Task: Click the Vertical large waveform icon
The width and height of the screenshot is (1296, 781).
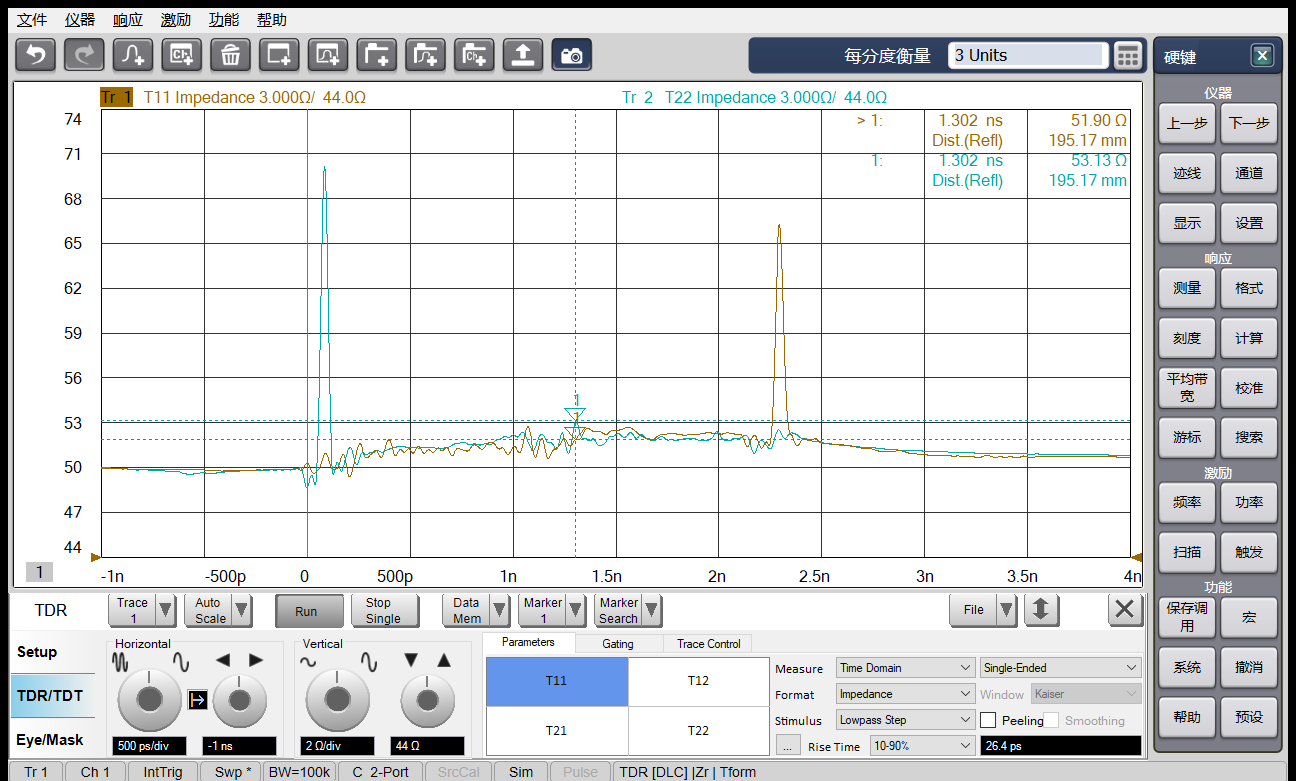Action: click(x=368, y=662)
